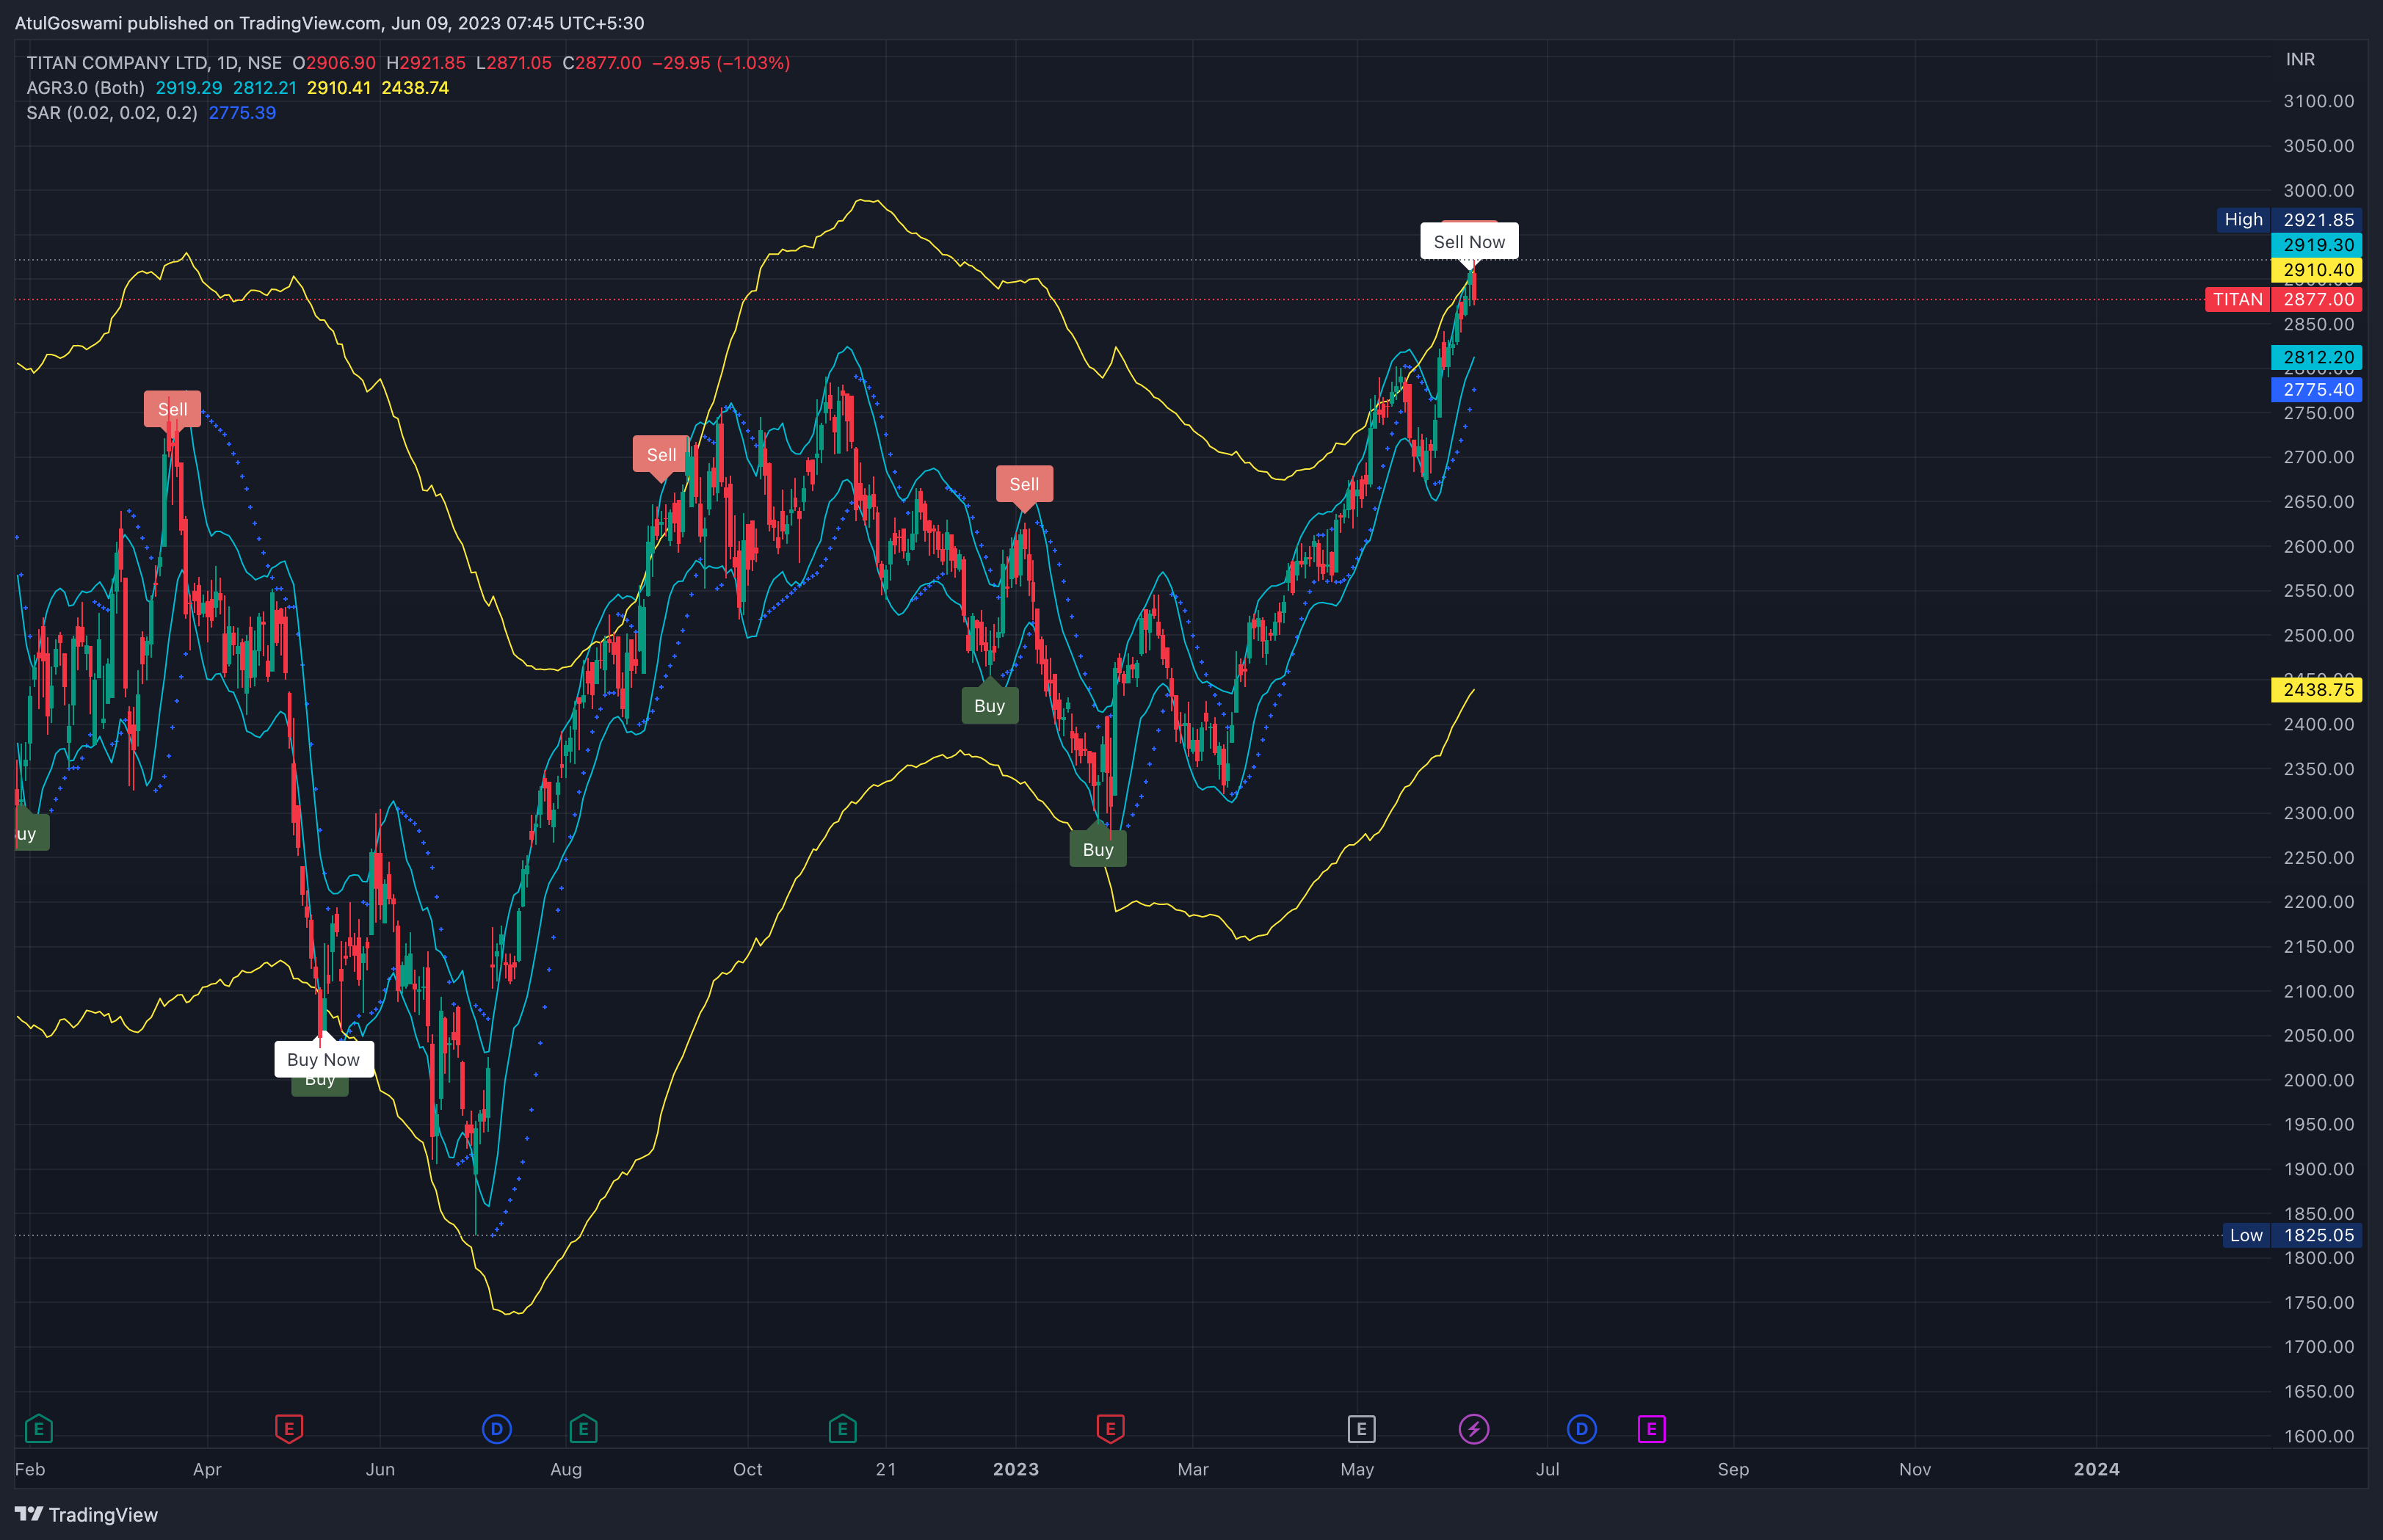Click the 2023 year label on time axis
Viewport: 2383px width, 1540px height.
pyautogui.click(x=1015, y=1469)
